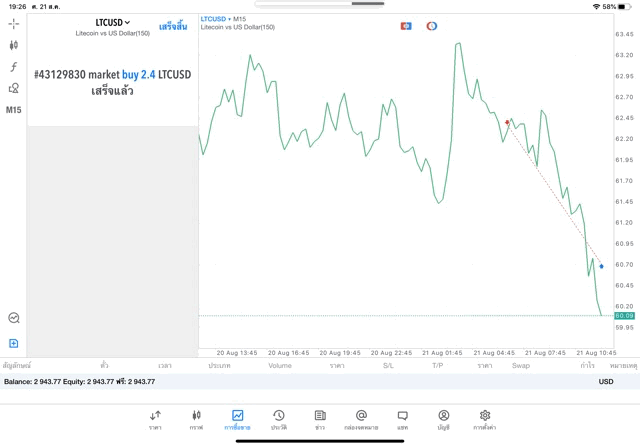Sort by Volume column header

(280, 366)
